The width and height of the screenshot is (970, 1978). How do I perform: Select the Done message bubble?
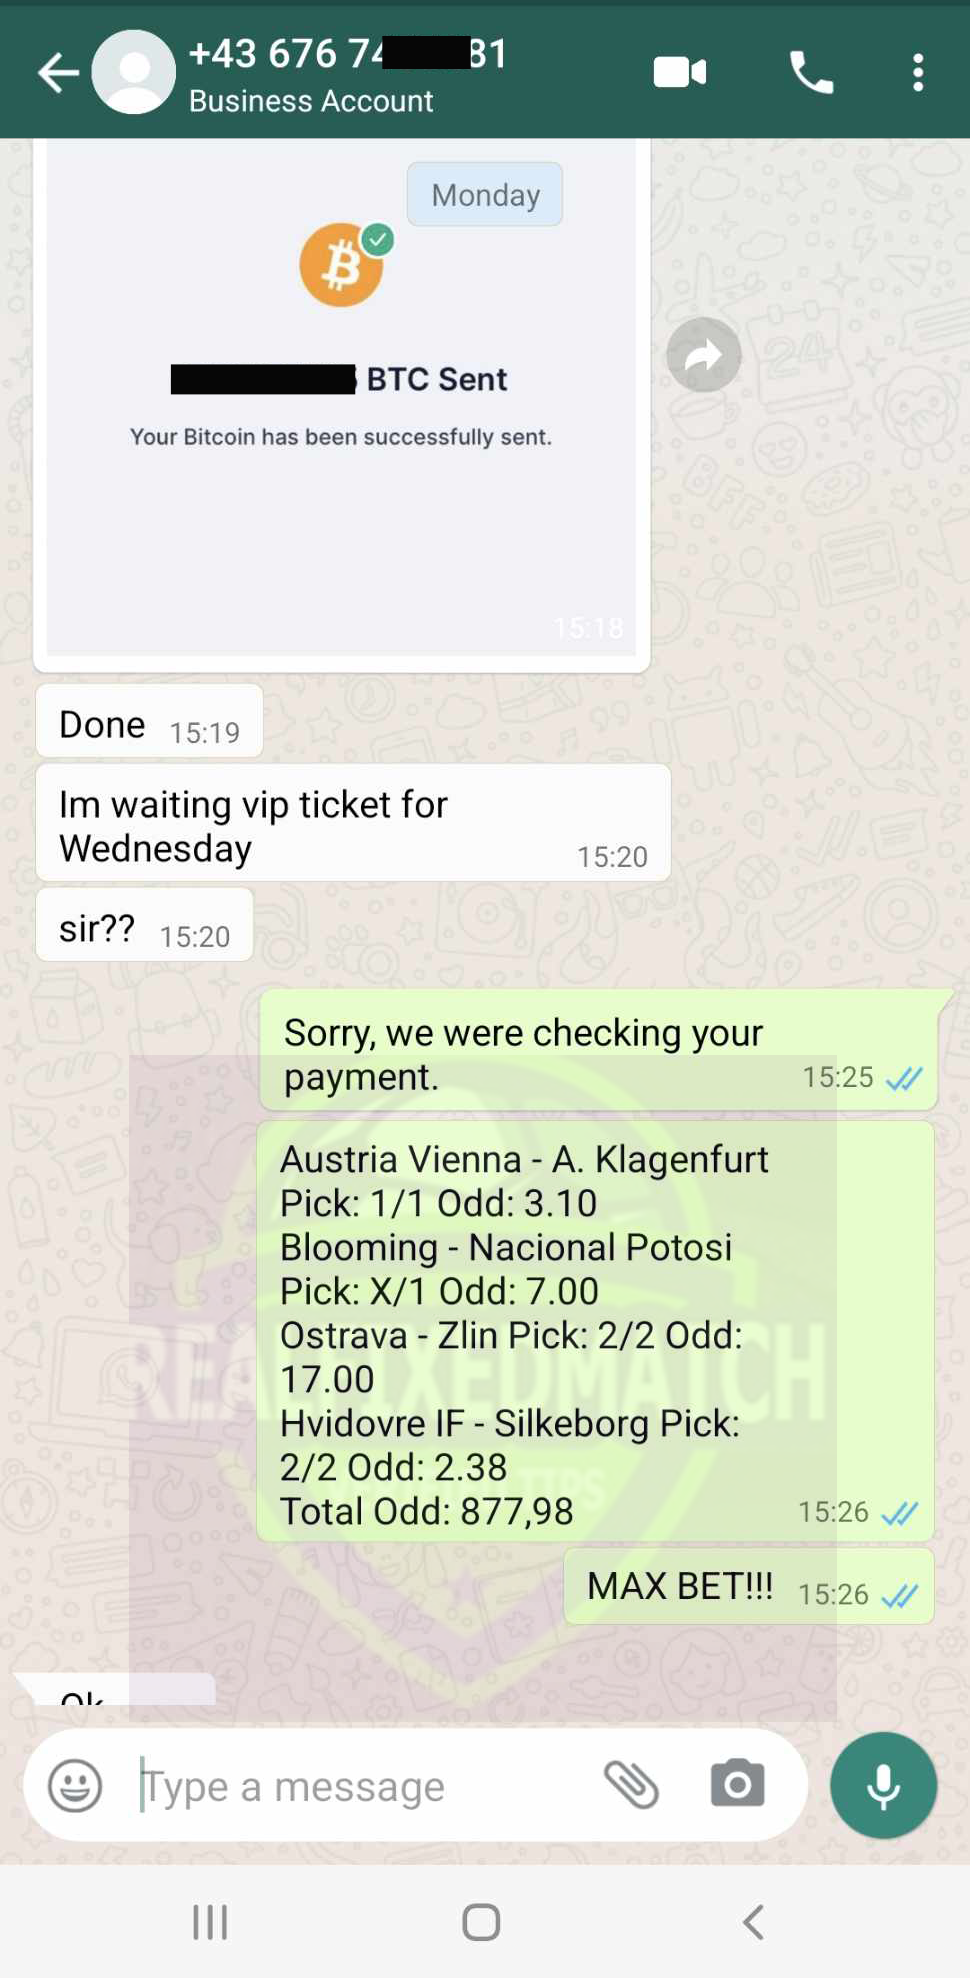pos(150,721)
